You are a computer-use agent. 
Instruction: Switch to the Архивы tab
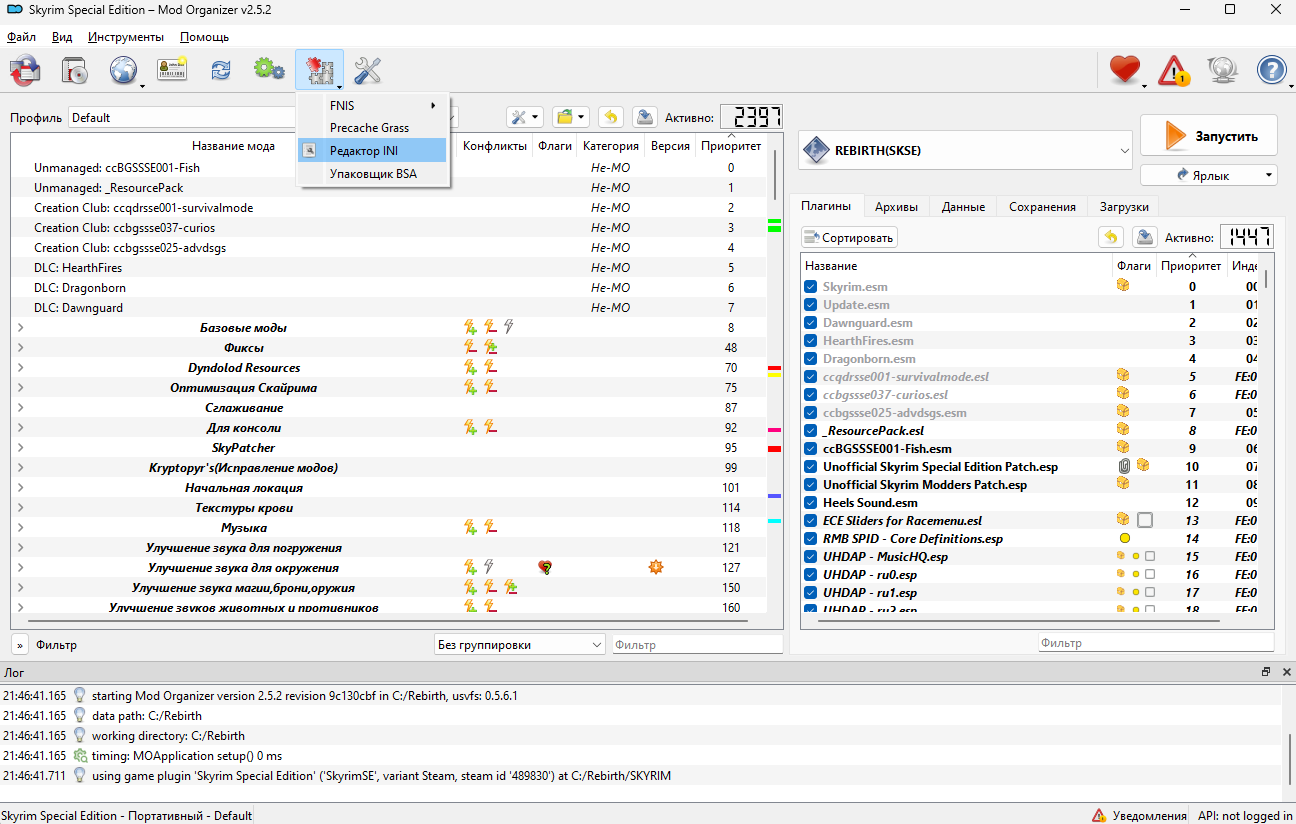[x=897, y=206]
